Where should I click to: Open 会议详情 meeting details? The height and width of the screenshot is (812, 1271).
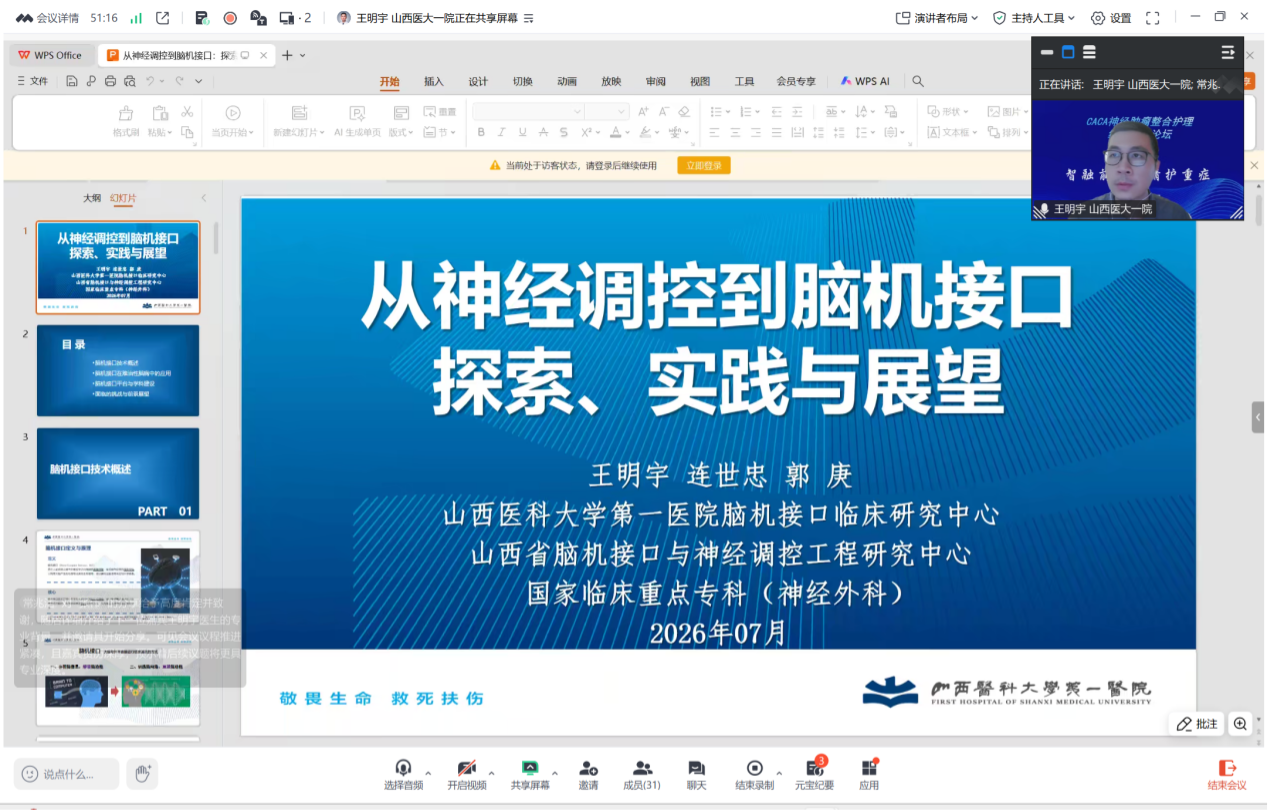pyautogui.click(x=47, y=18)
